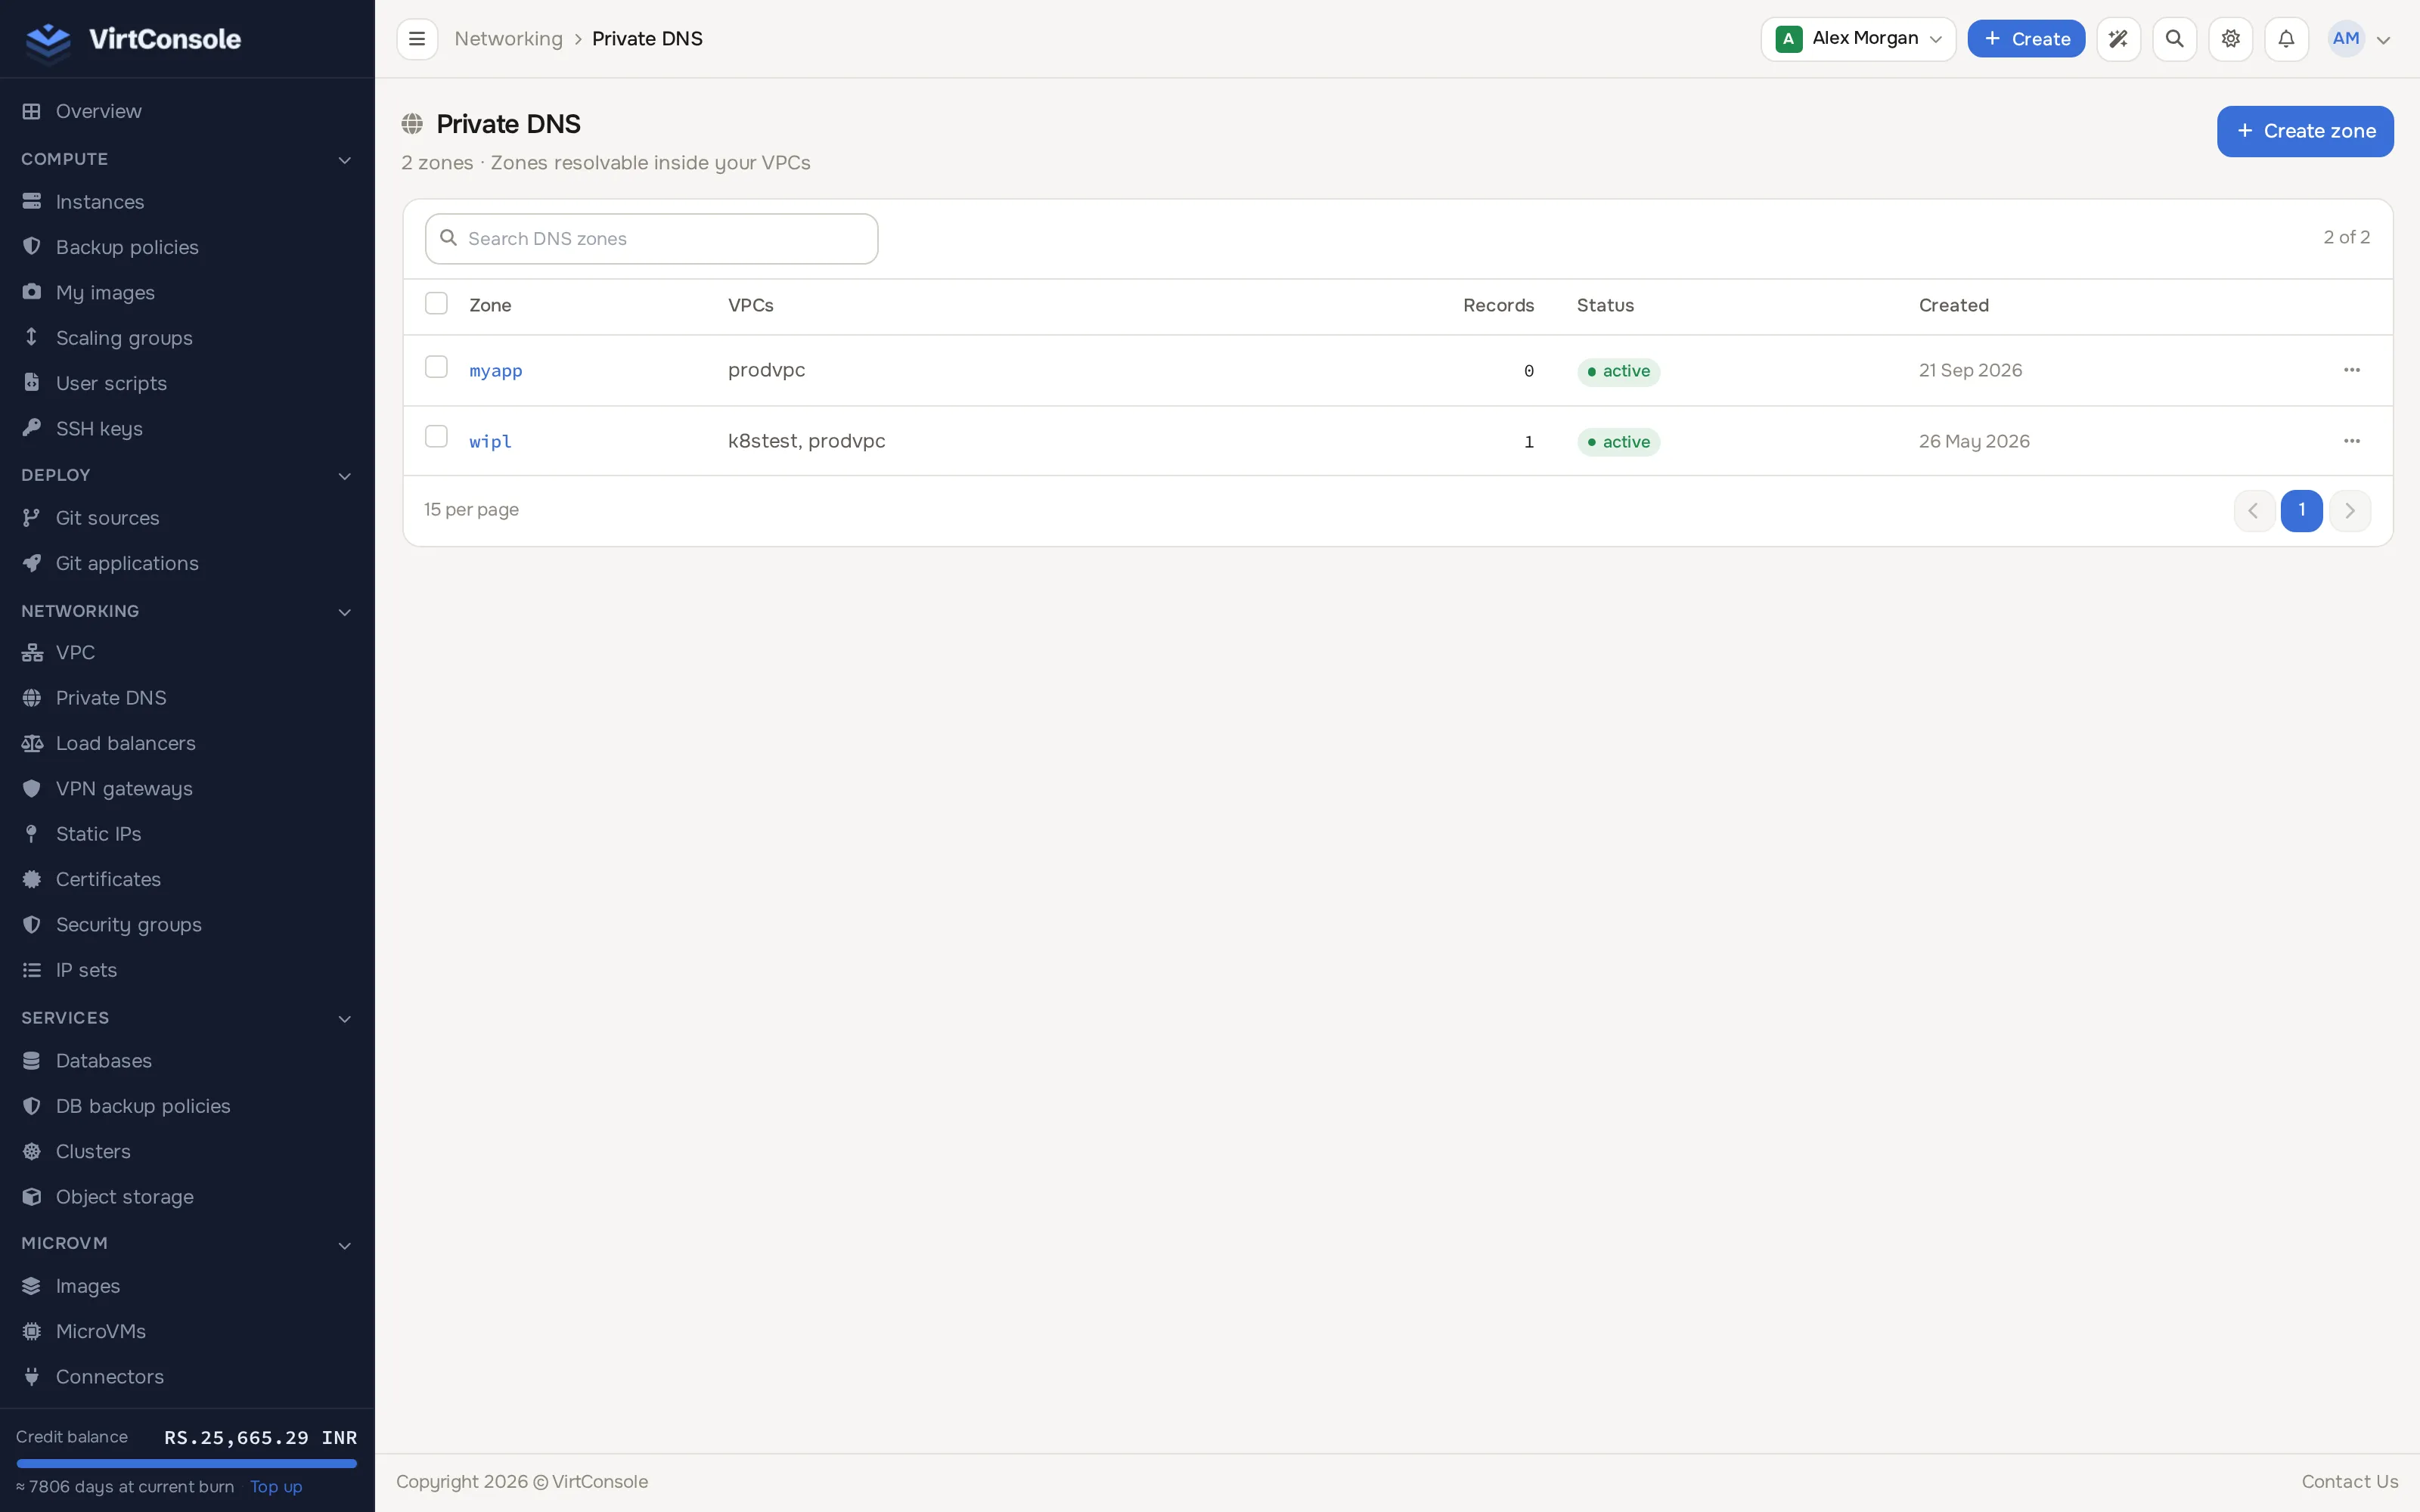The height and width of the screenshot is (1512, 2420).
Task: Focus the Search DNS zones field
Action: coord(652,239)
